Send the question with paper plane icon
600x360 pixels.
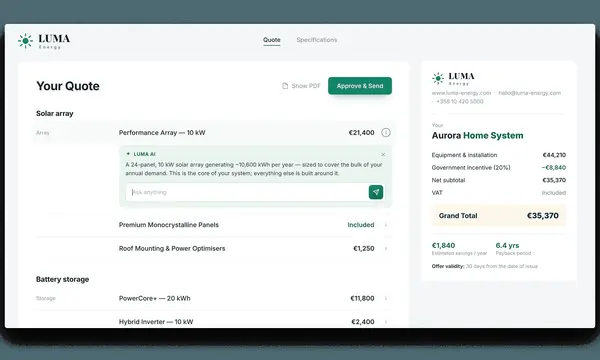pos(376,192)
